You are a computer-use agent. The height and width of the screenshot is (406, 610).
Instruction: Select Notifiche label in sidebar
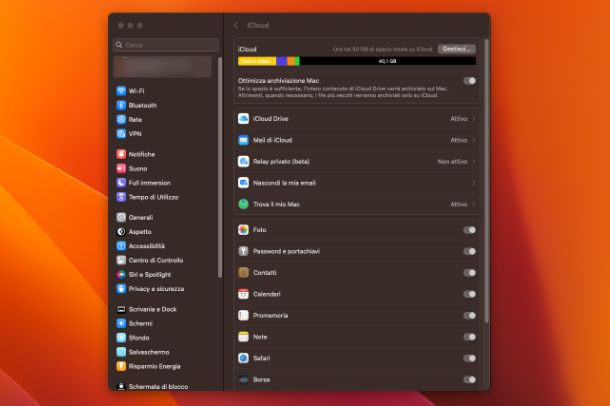click(142, 154)
